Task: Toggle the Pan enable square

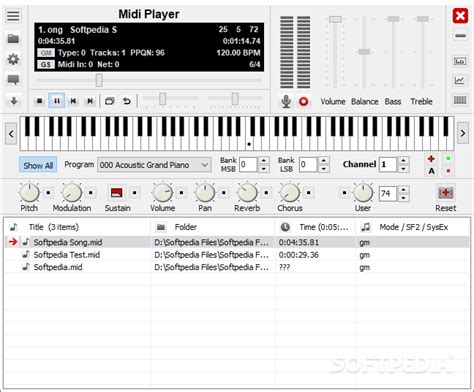Action: pos(224,193)
